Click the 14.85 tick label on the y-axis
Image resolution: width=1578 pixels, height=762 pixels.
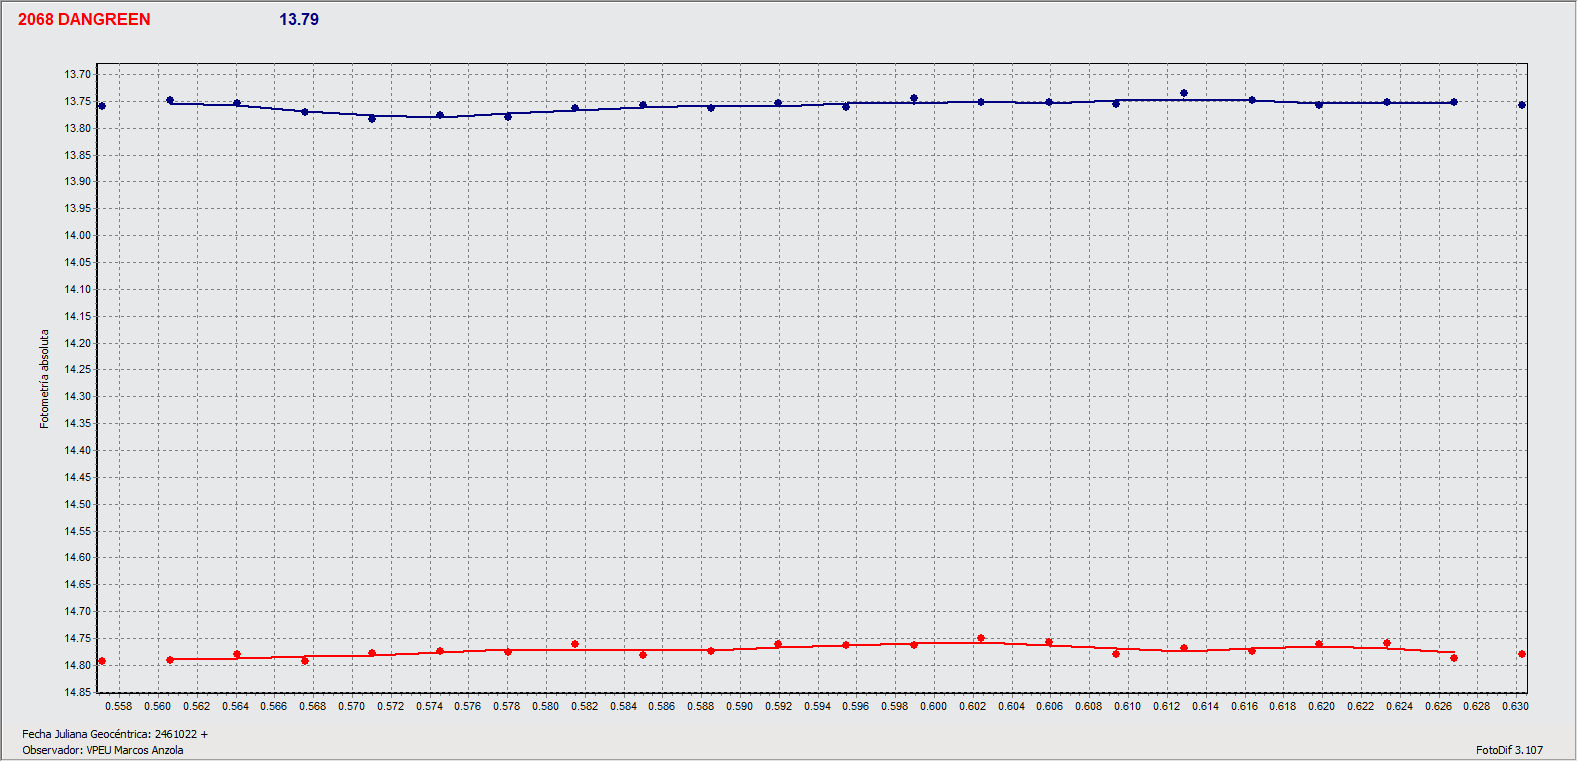78,692
